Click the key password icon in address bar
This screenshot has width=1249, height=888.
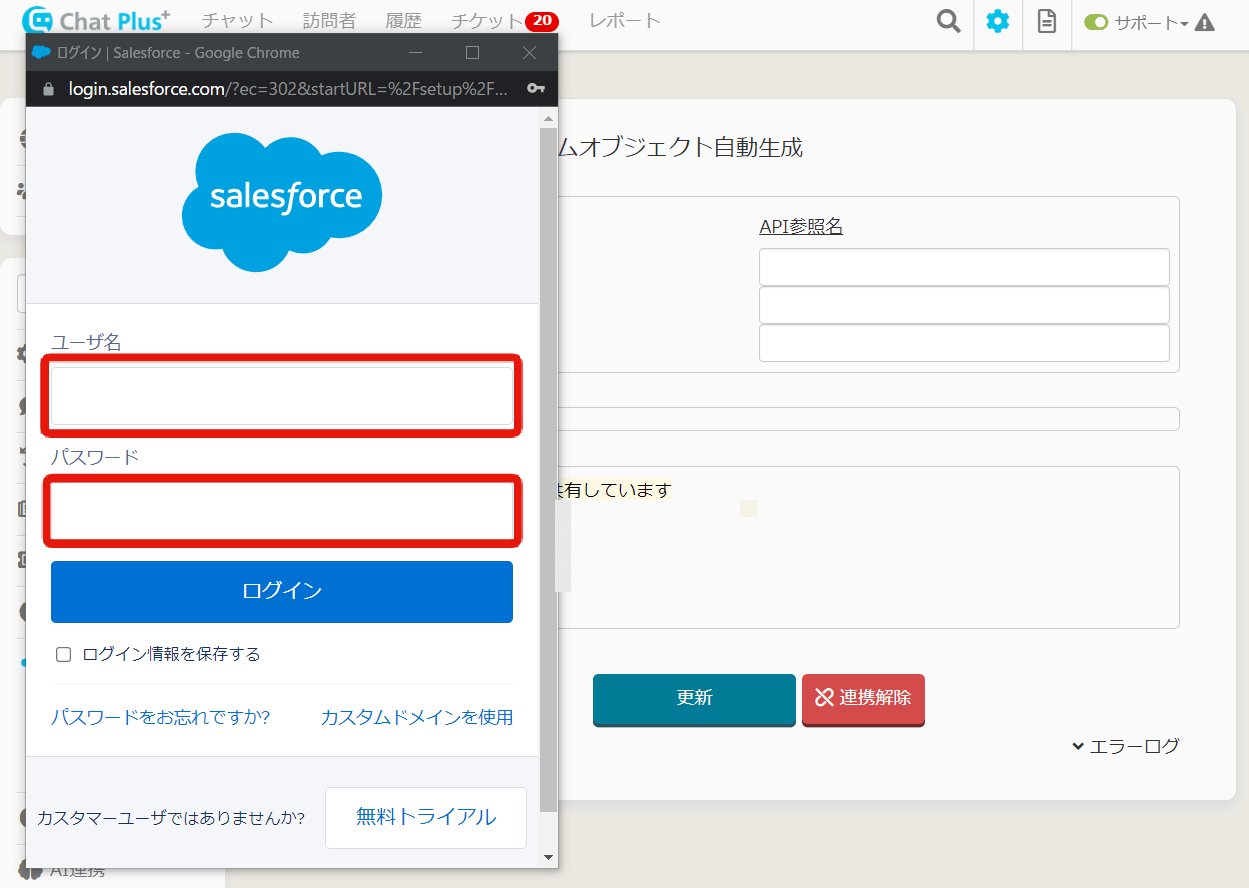tap(536, 89)
